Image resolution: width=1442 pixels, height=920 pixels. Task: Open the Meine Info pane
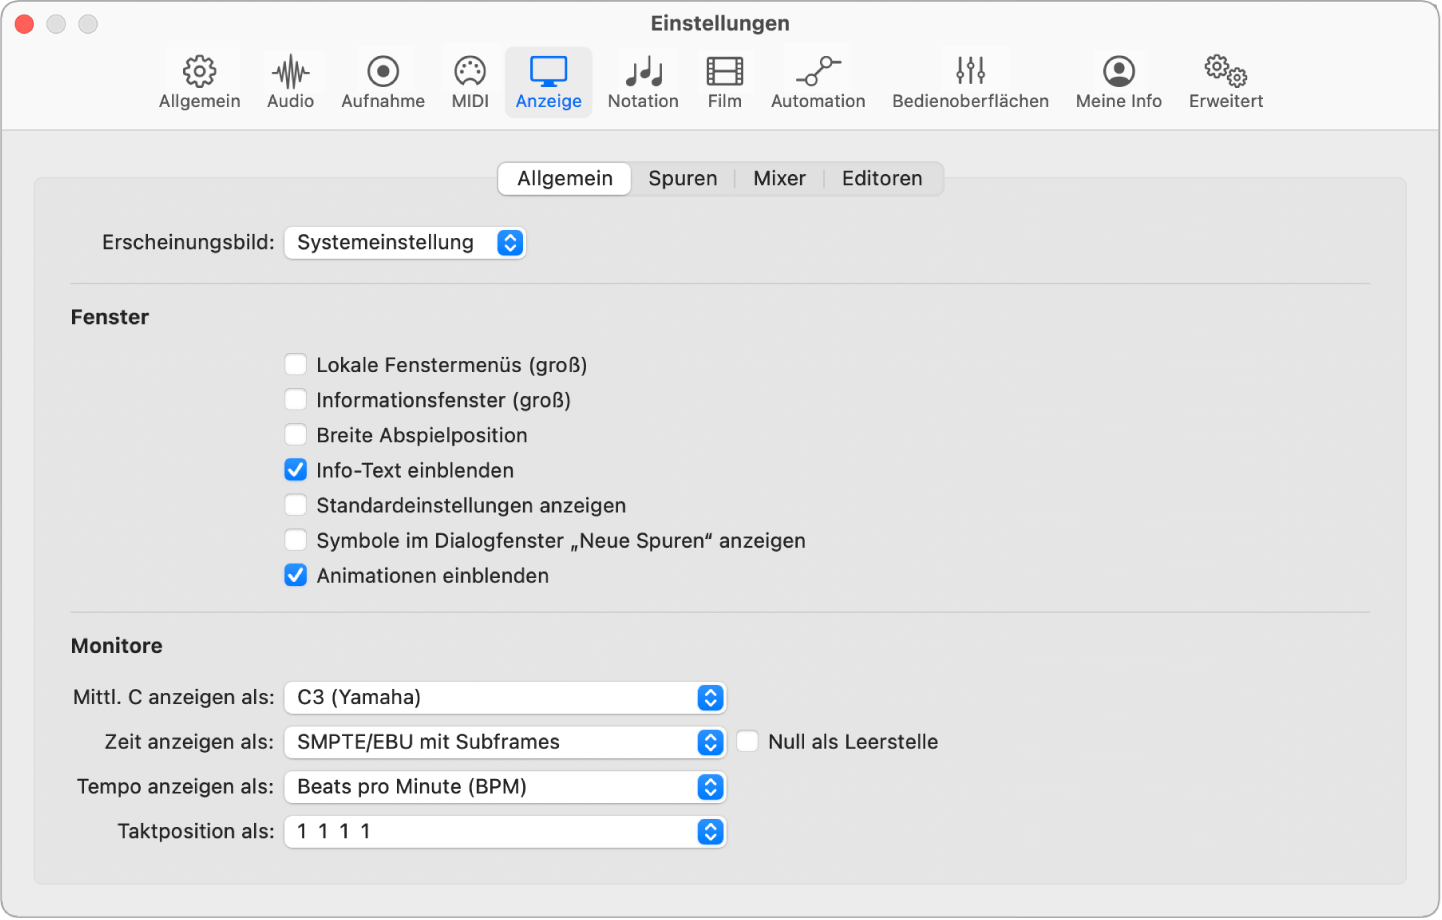[1119, 82]
